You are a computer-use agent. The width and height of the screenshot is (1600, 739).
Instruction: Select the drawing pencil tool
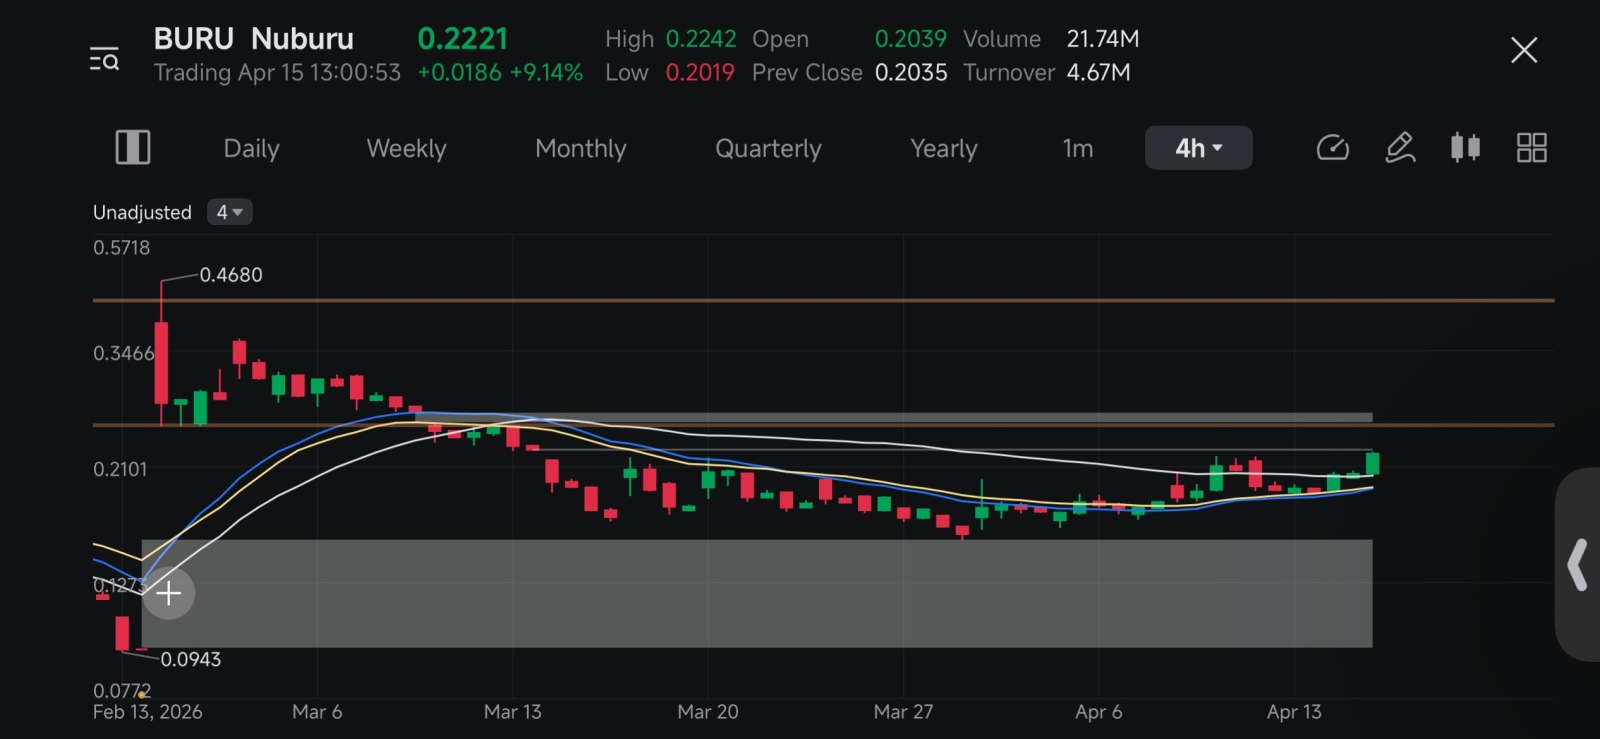[x=1400, y=148]
